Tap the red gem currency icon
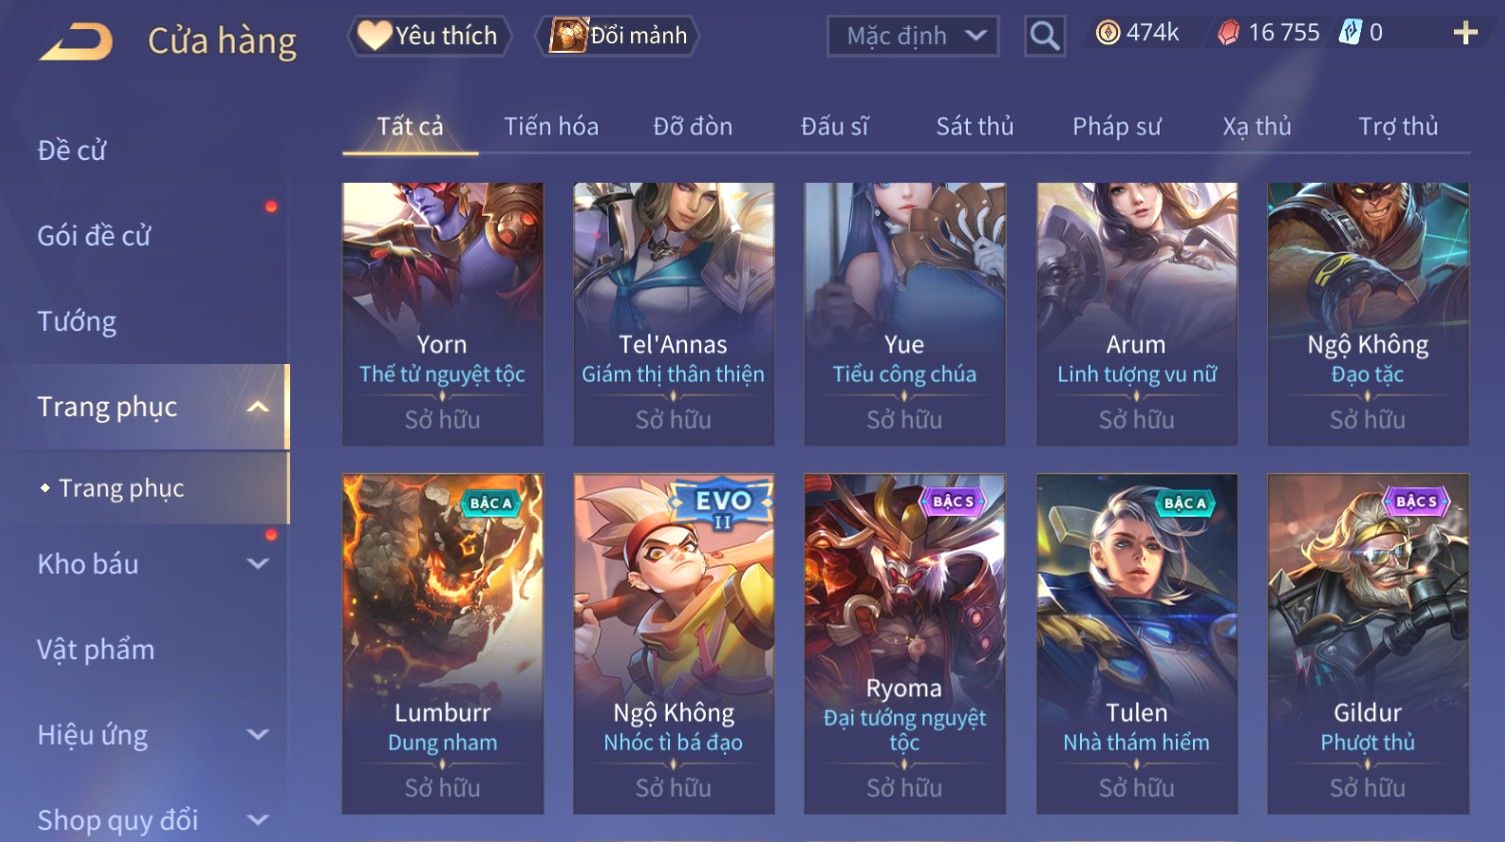 point(1228,33)
